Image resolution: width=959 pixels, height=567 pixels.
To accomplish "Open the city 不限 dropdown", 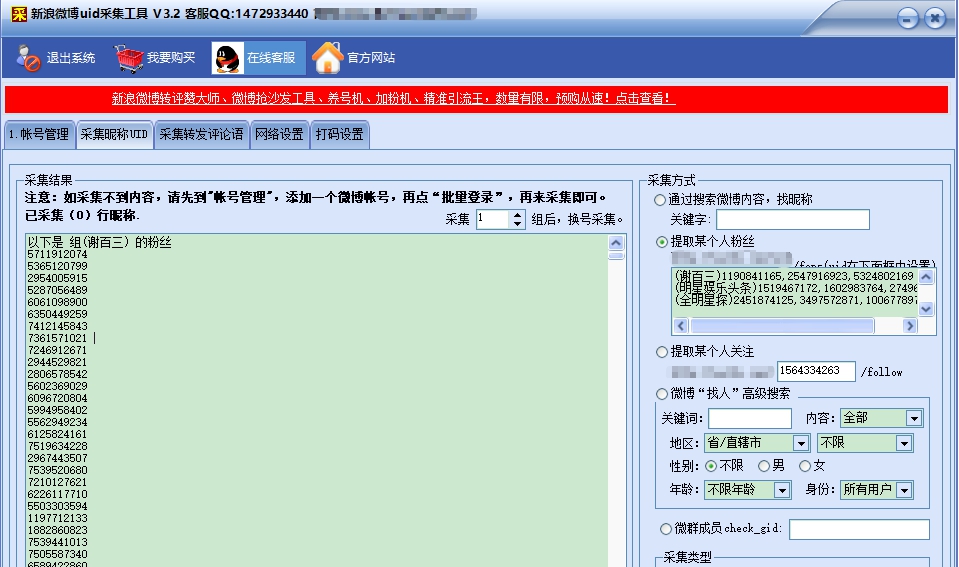I will coord(865,443).
